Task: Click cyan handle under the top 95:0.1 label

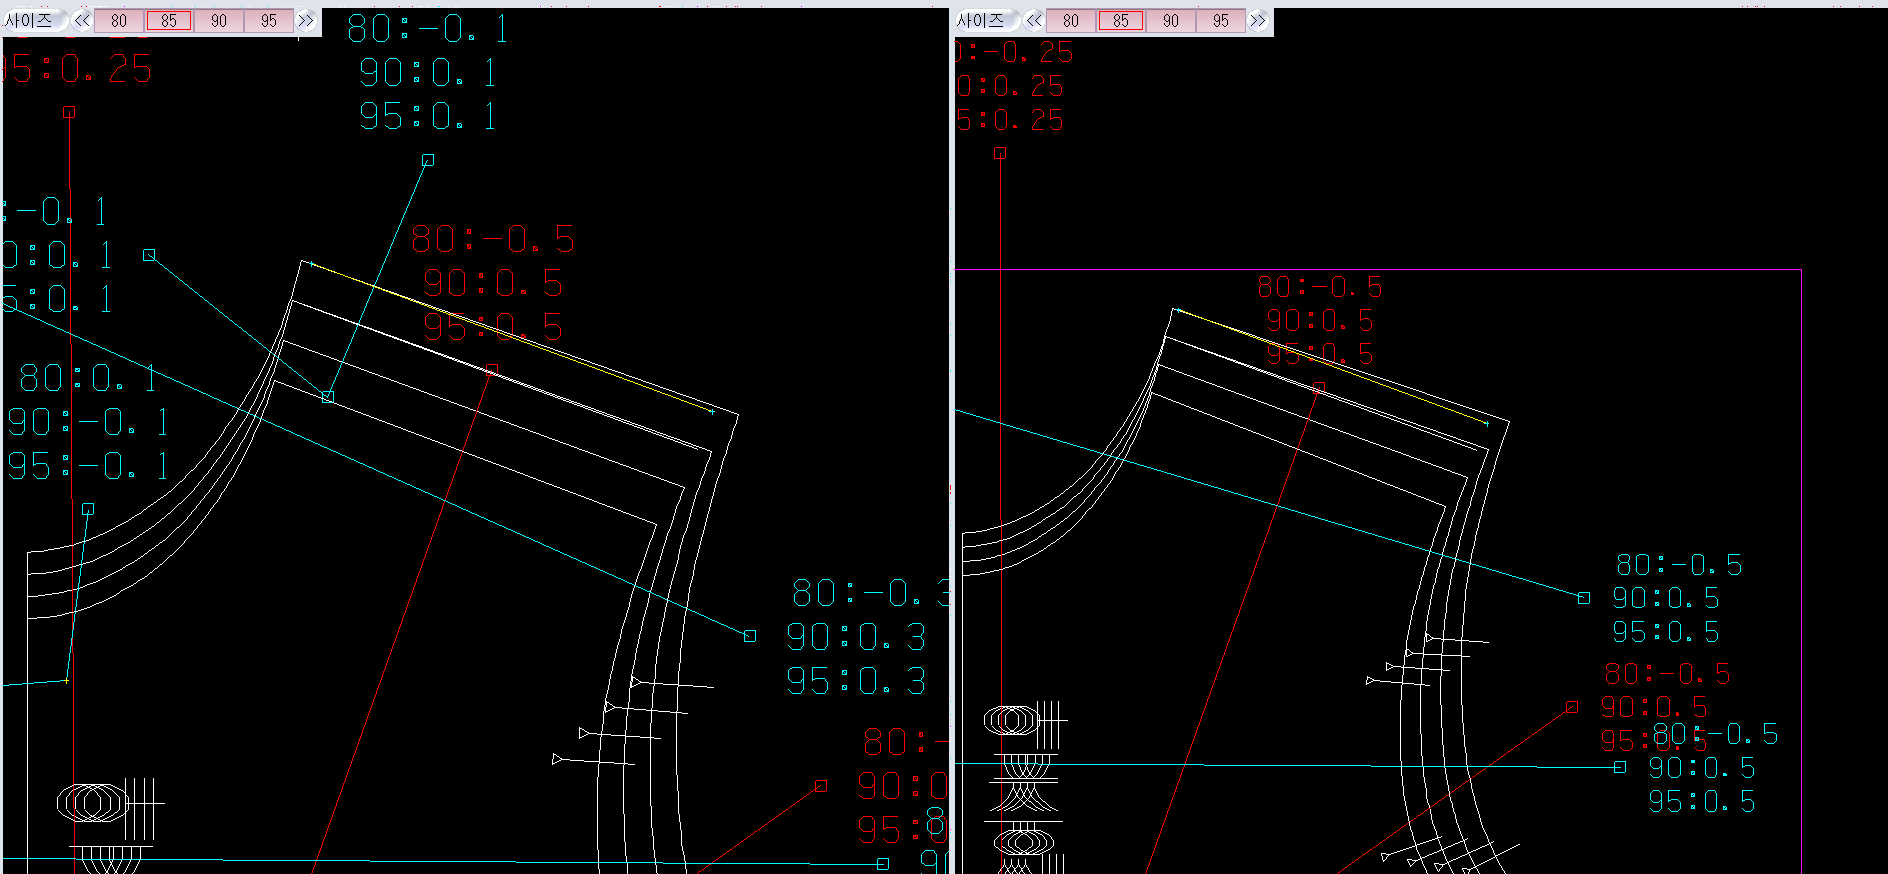Action: tap(428, 160)
